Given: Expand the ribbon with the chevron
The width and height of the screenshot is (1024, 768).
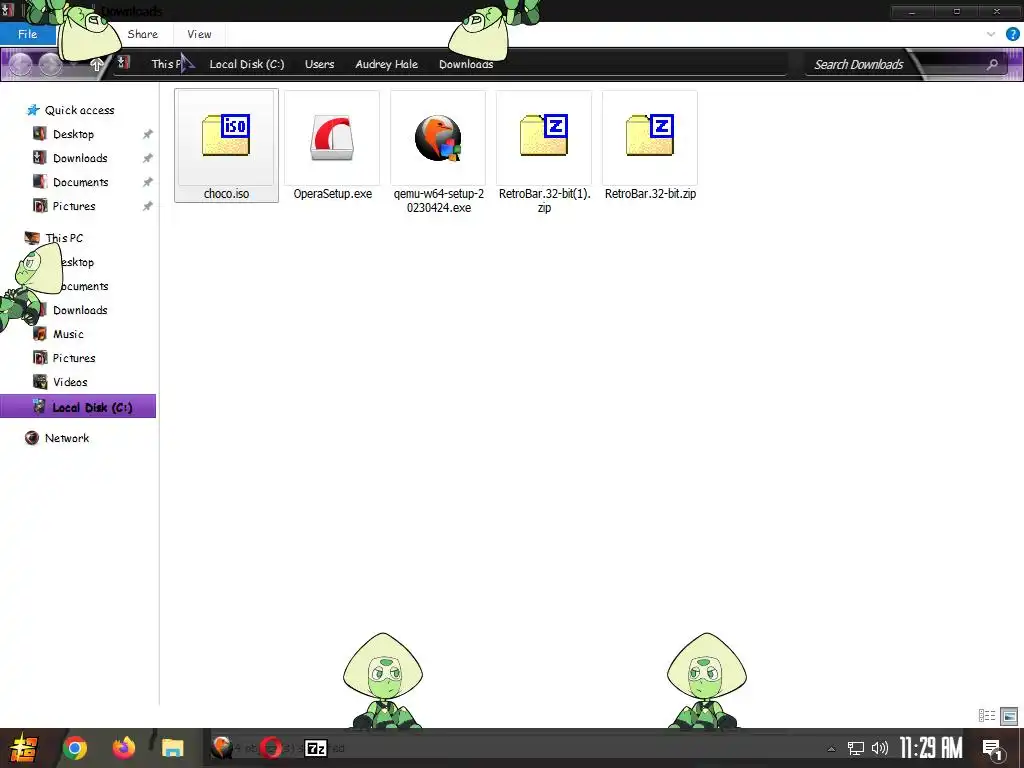Looking at the screenshot, I should coord(991,34).
